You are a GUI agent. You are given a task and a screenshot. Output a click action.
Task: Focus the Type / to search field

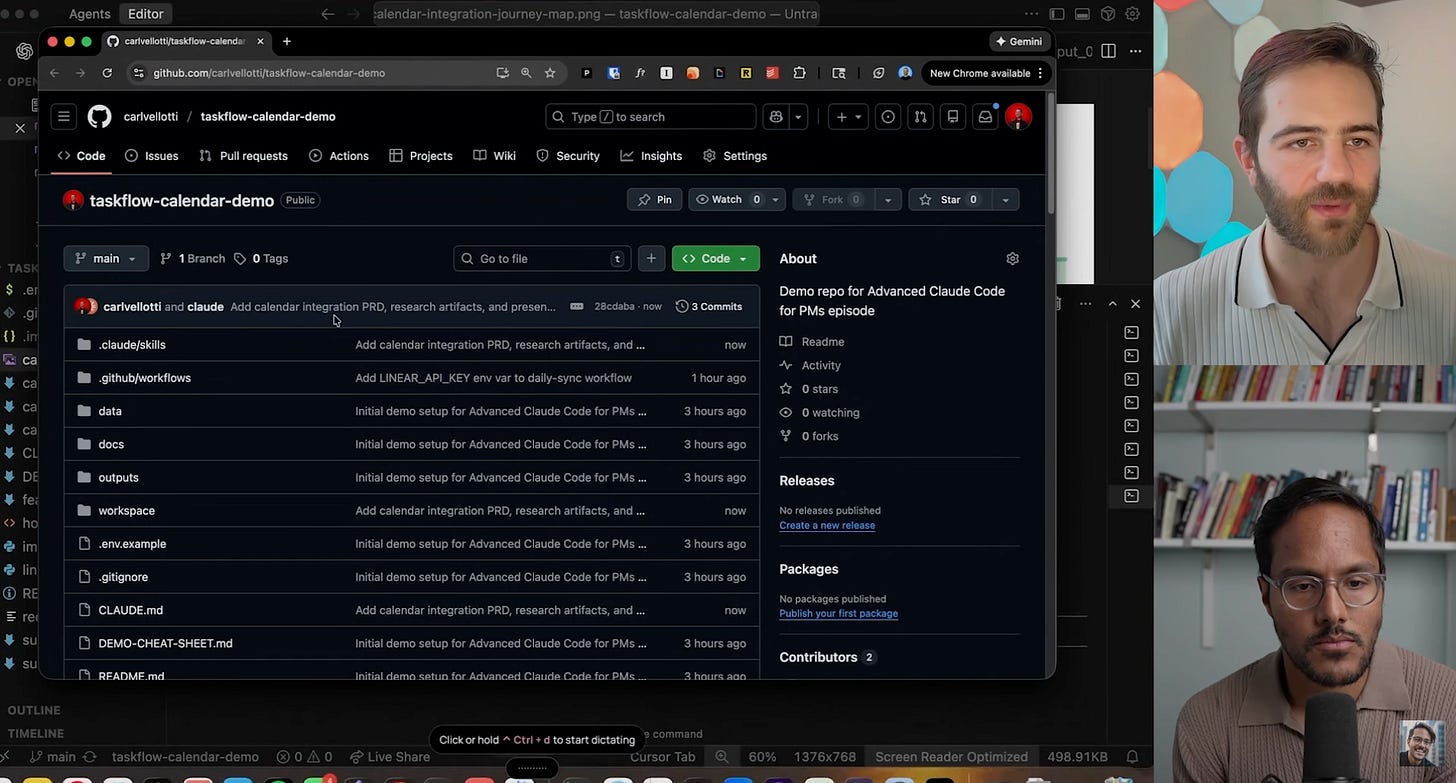click(650, 117)
